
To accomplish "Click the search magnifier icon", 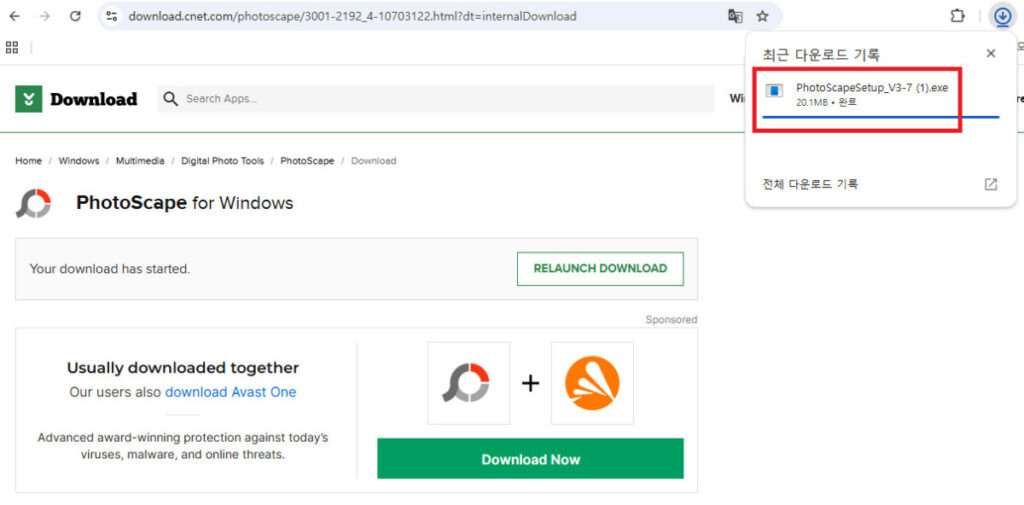I will [170, 99].
